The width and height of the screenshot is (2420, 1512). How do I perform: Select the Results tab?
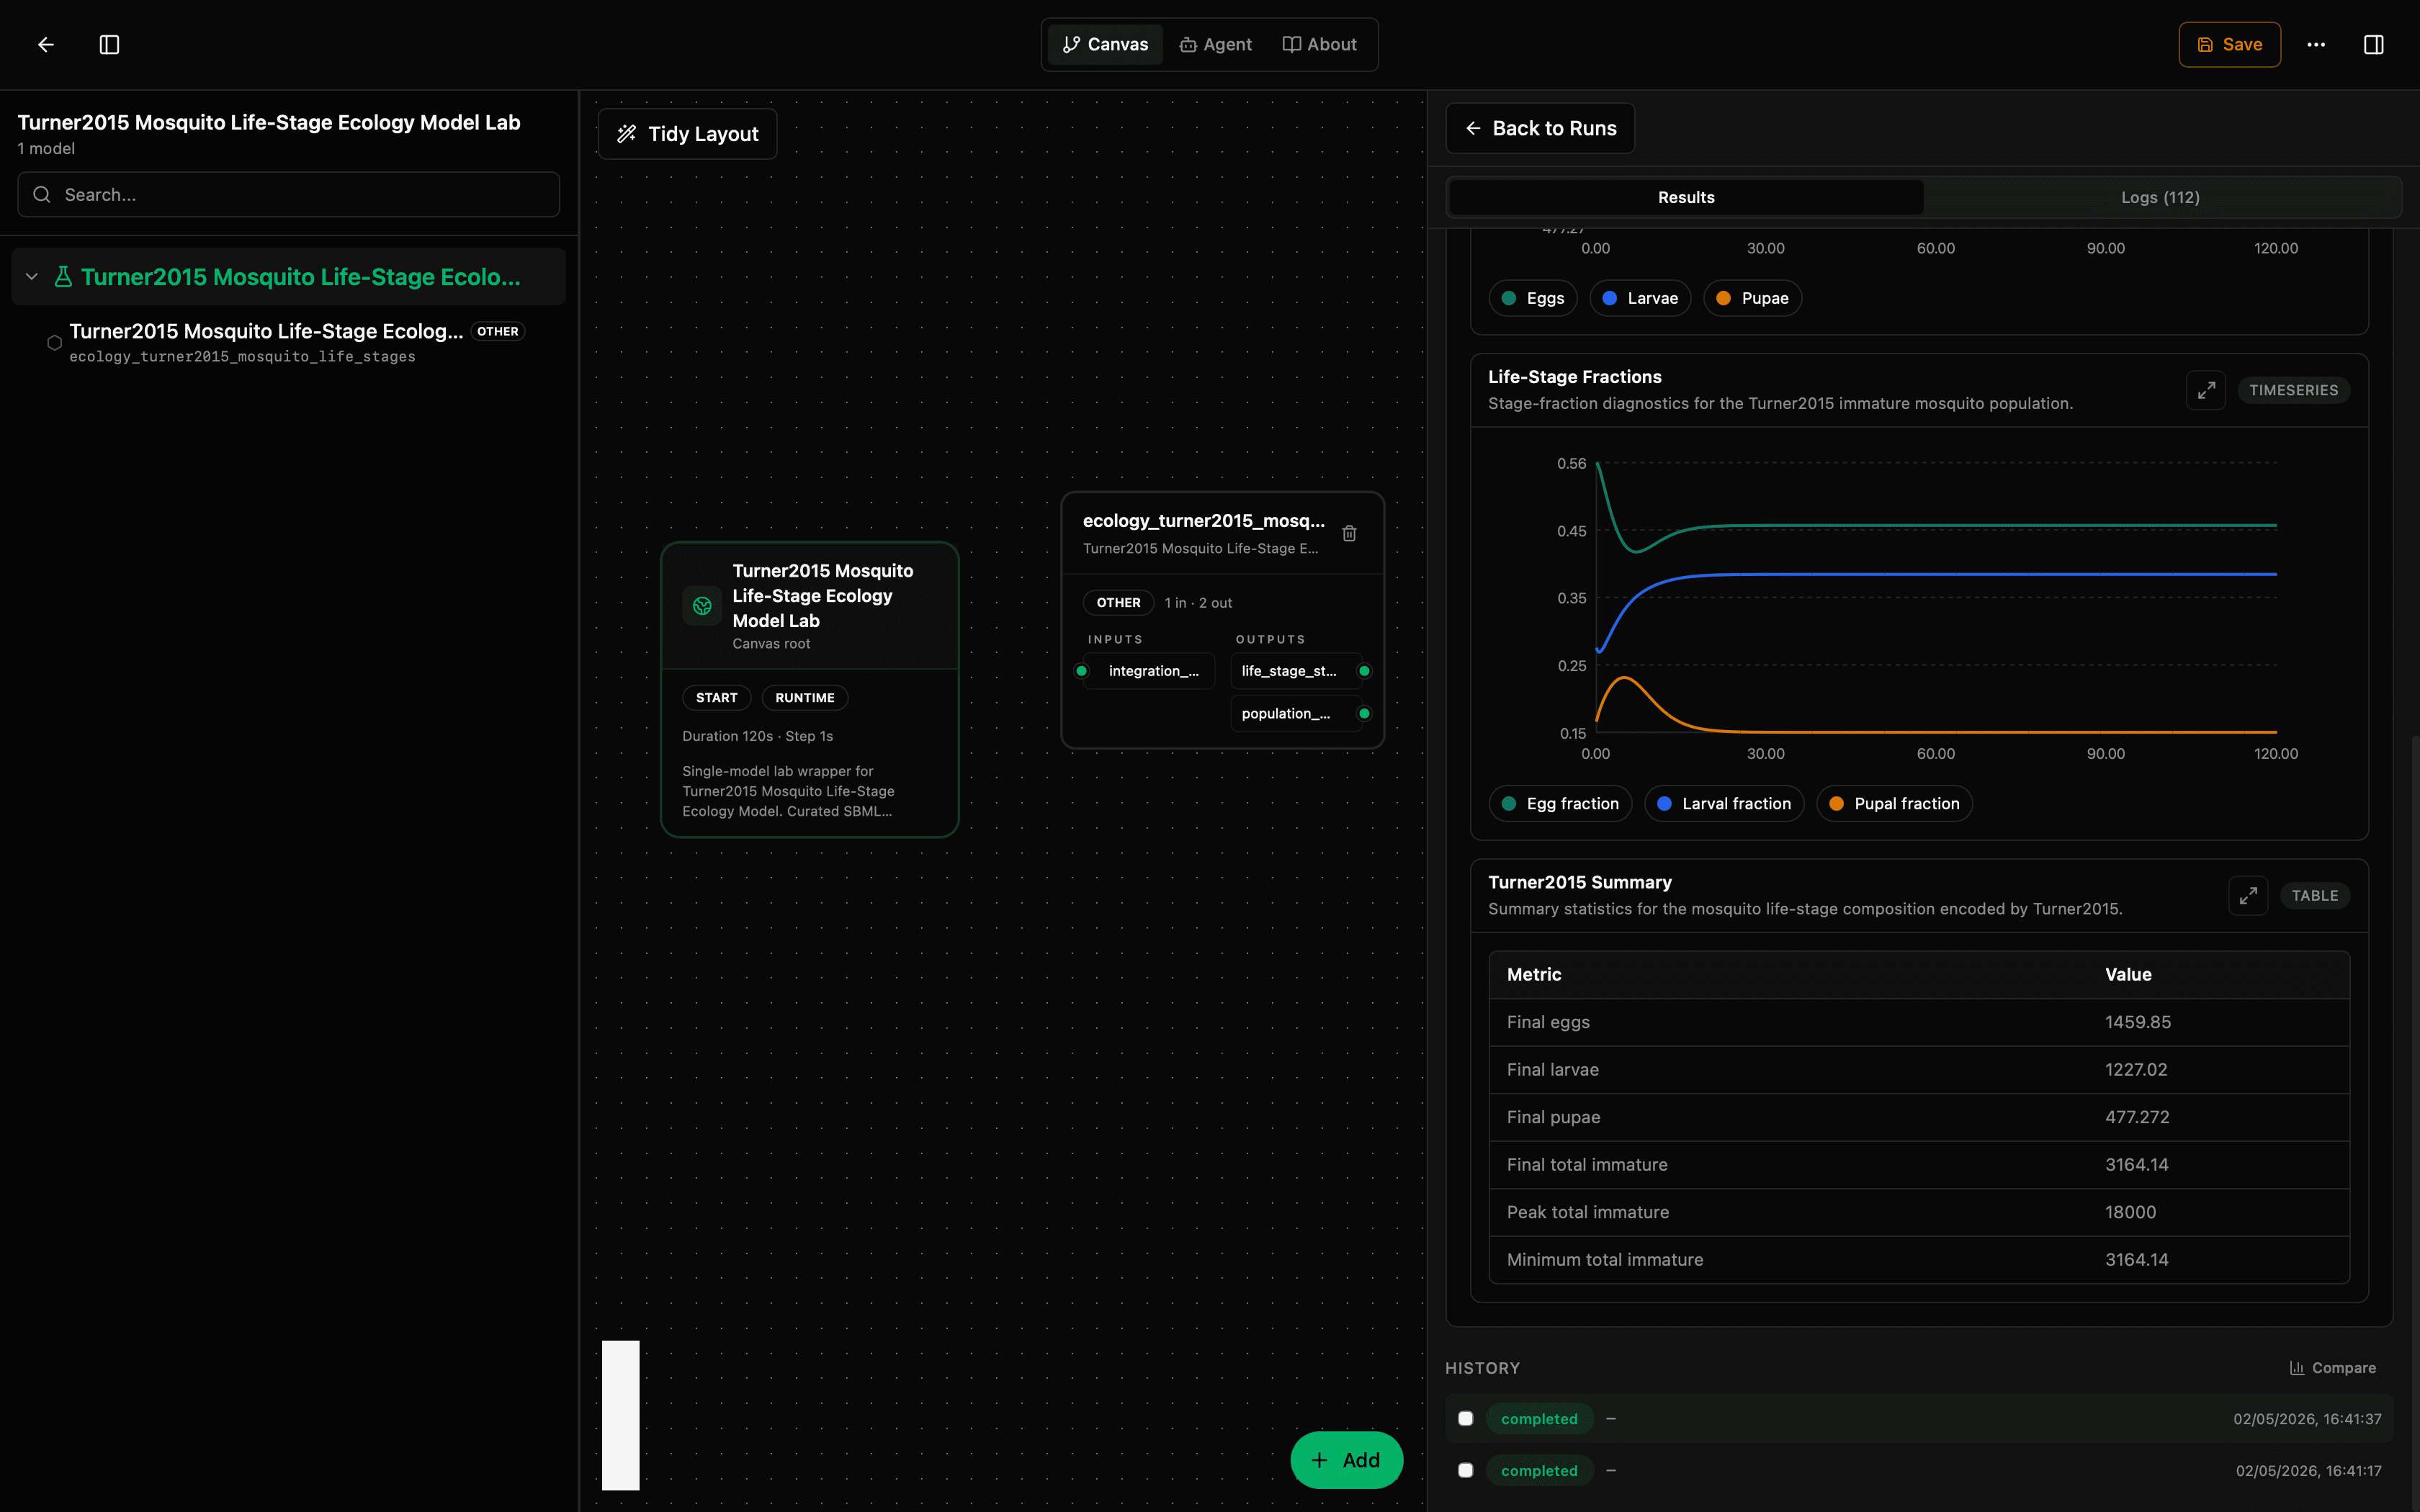click(x=1686, y=197)
